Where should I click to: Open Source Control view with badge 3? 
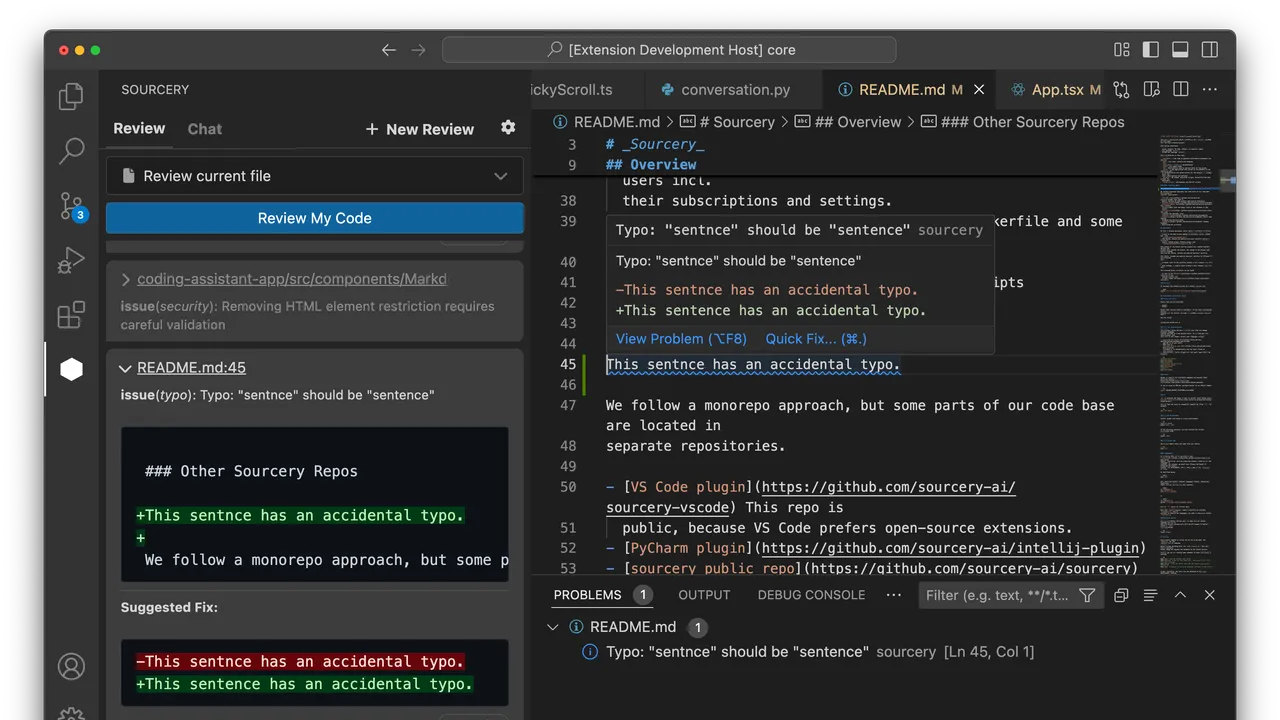point(71,206)
